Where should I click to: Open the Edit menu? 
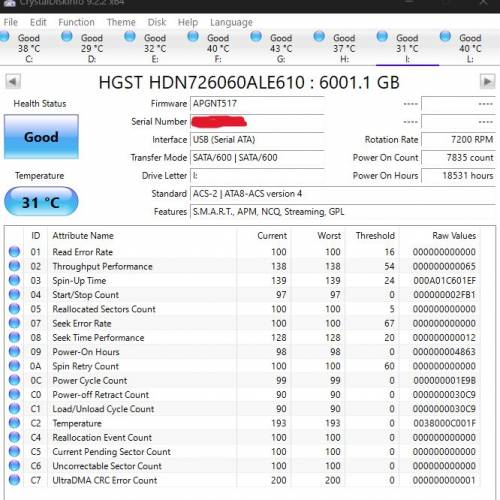[38, 22]
